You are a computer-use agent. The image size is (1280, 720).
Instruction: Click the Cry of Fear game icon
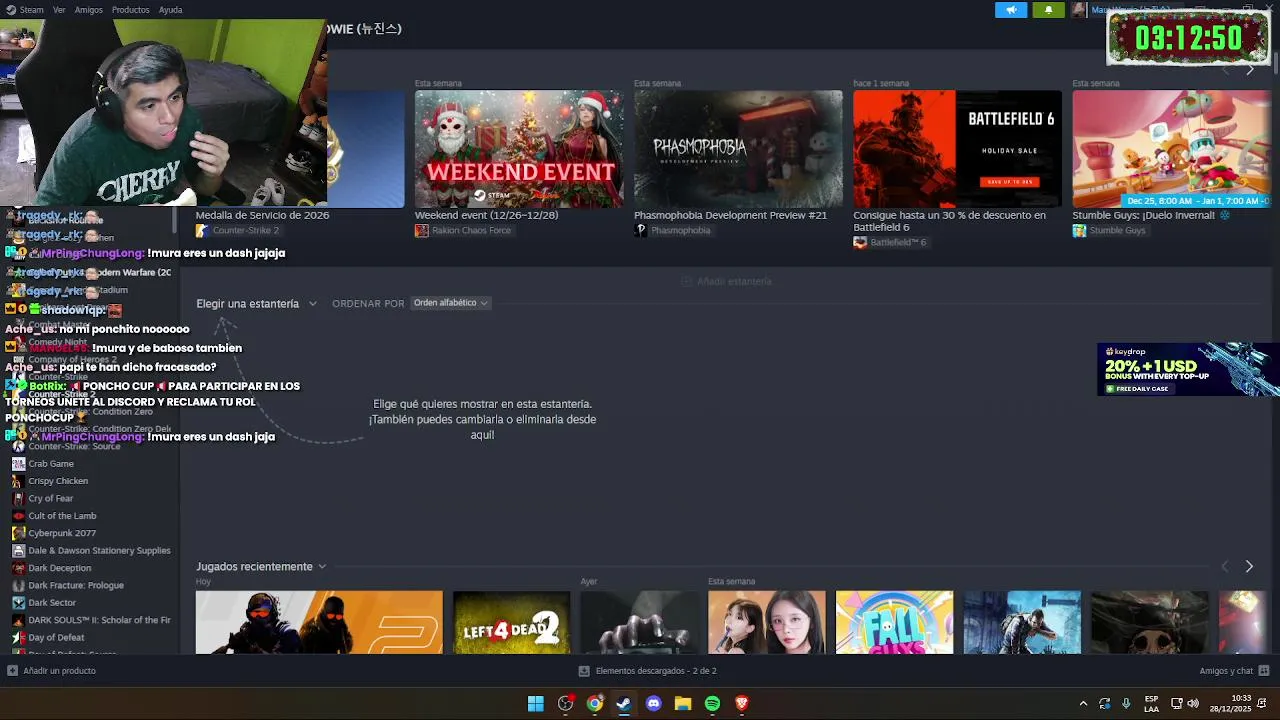tap(18, 498)
